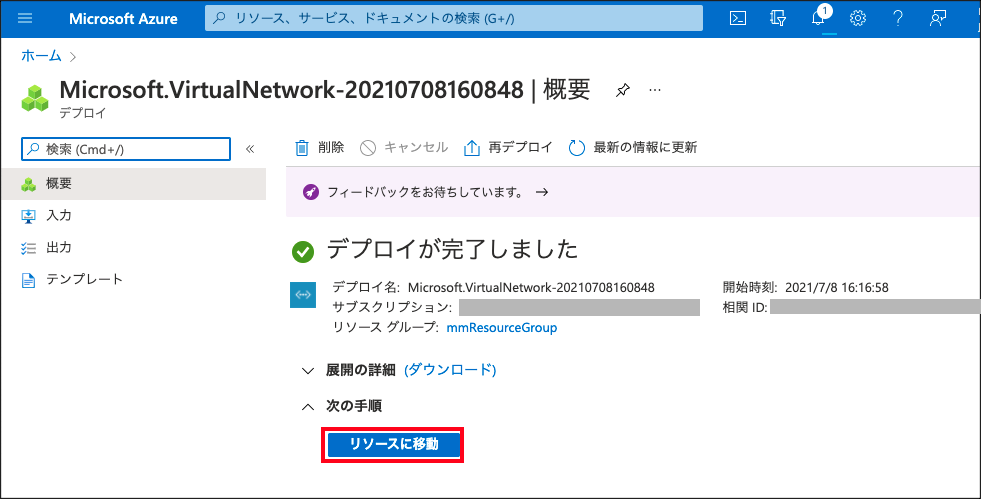Click the デプロイが完了しました heading
Screen dimensions: 981x499
[452, 250]
